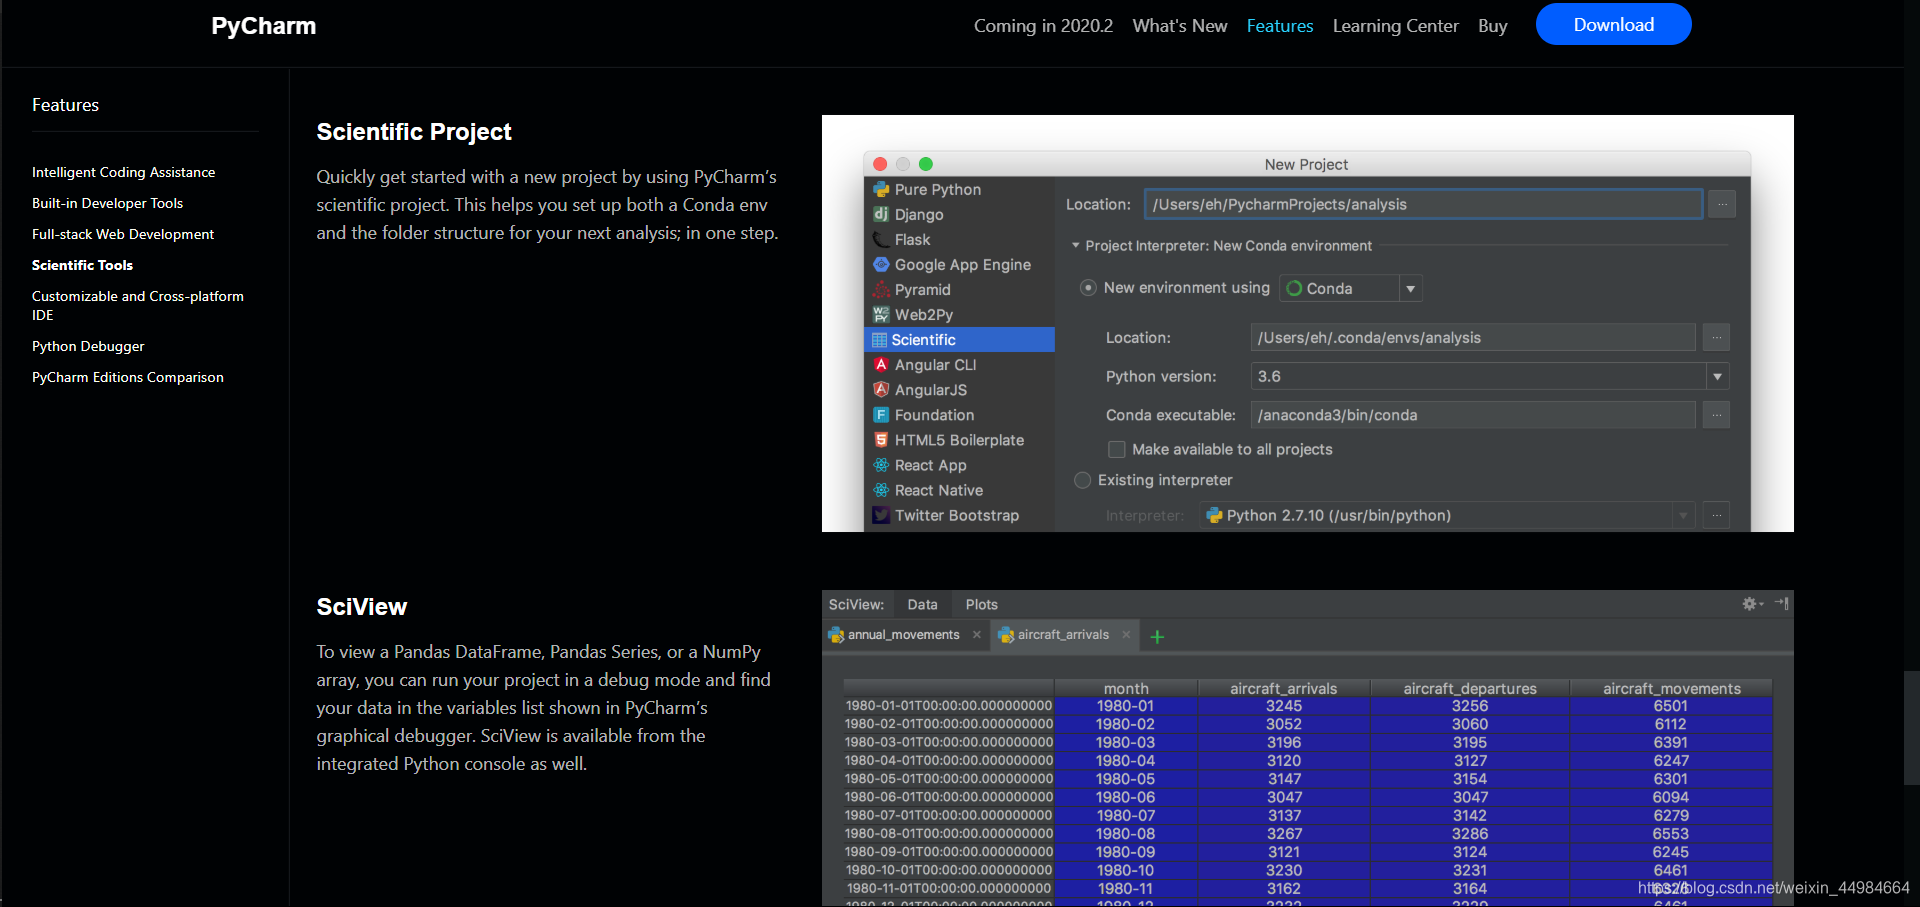
Task: Close the annual_movements tab
Action: click(977, 635)
